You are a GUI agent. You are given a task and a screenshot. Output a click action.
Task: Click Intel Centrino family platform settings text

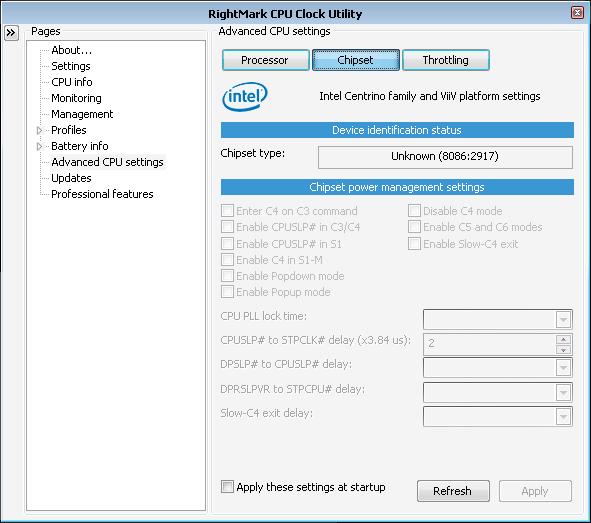(430, 96)
